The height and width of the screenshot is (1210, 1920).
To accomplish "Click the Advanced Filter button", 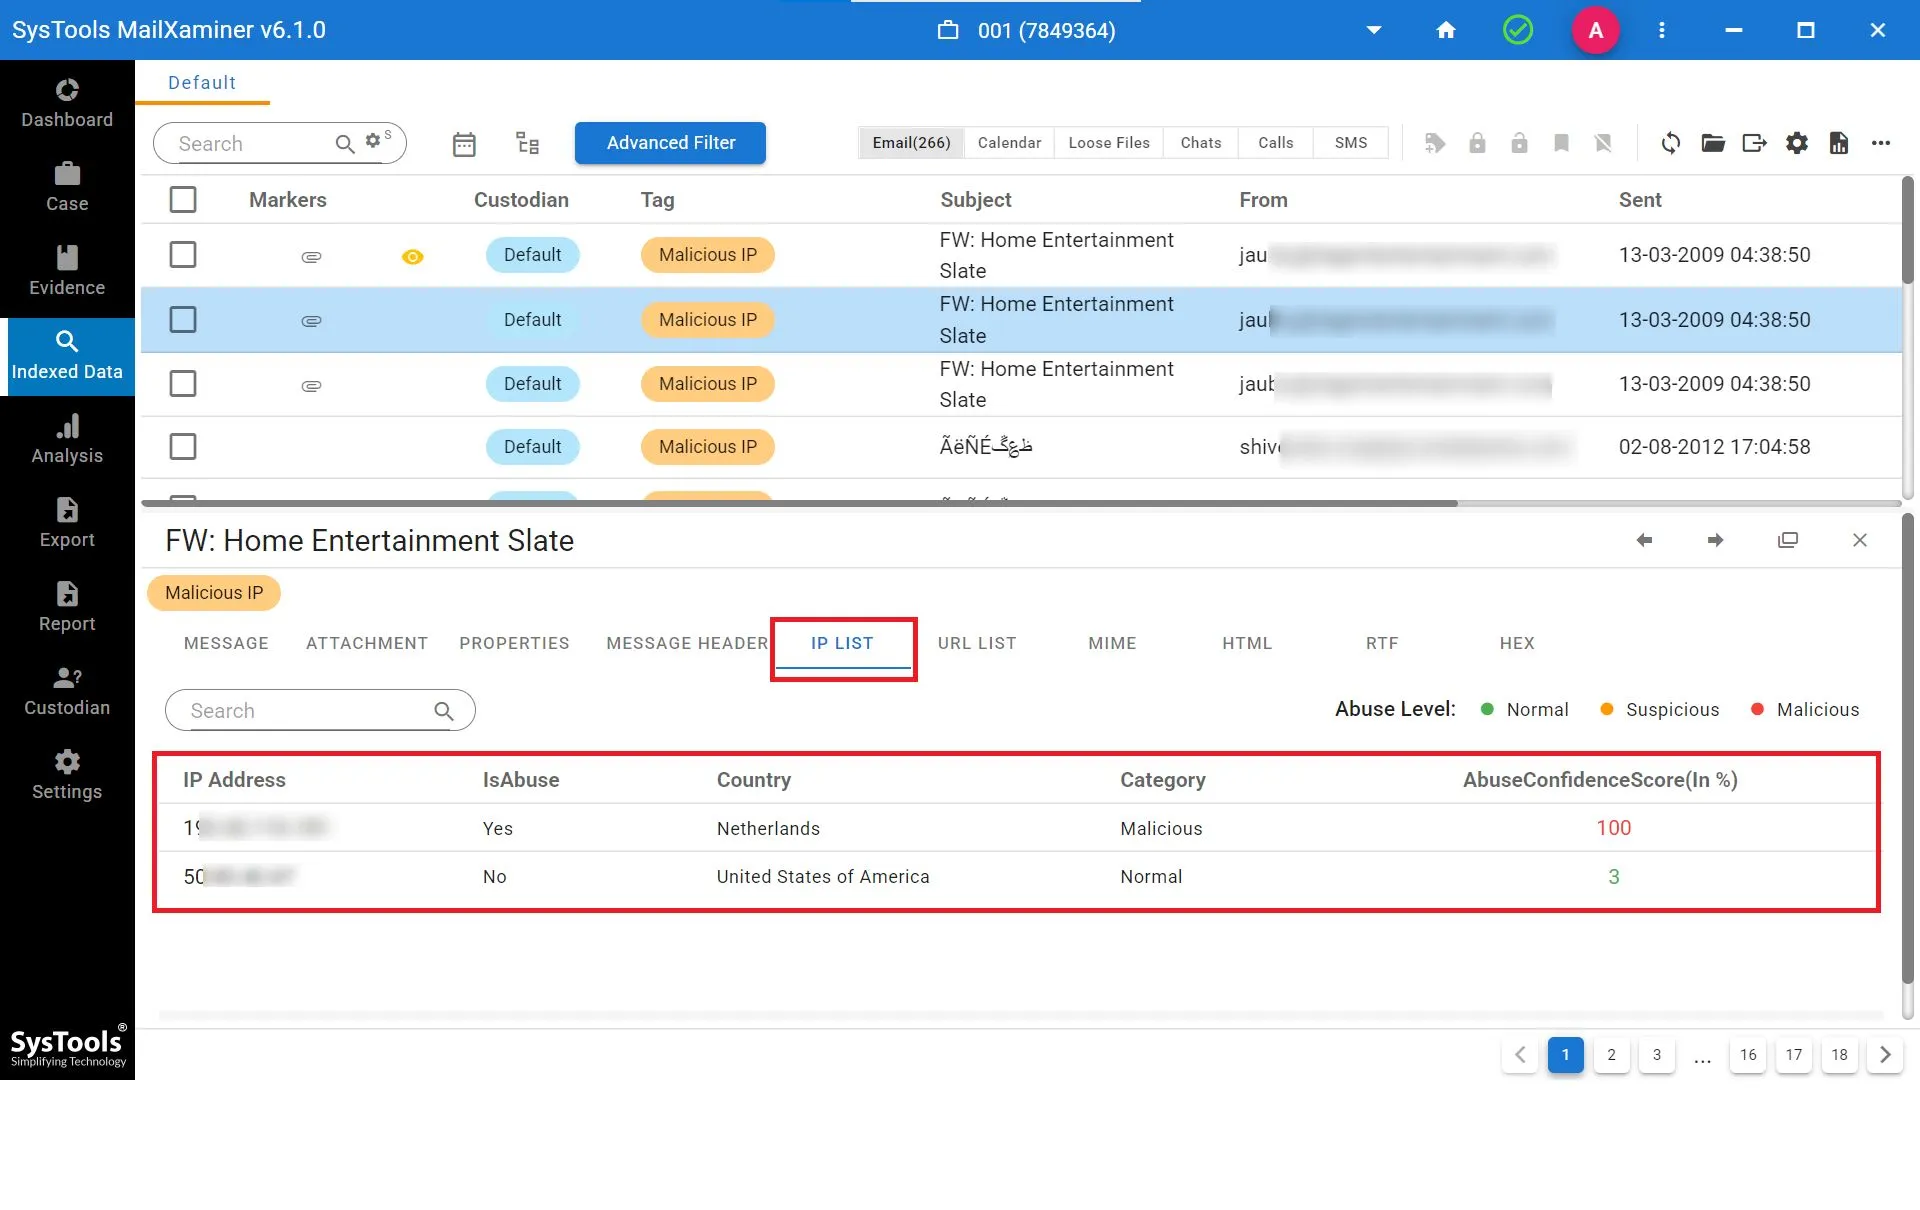I will click(x=669, y=142).
